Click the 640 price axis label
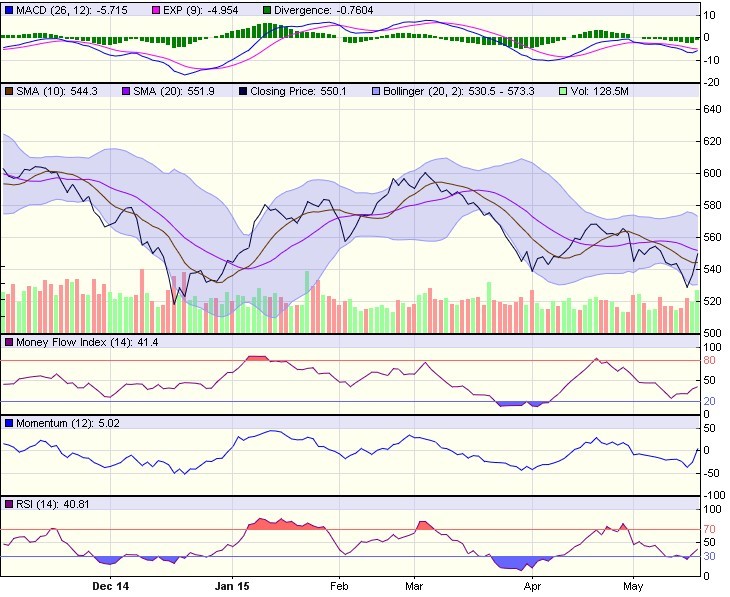This screenshot has width=730, height=597. pyautogui.click(x=712, y=110)
